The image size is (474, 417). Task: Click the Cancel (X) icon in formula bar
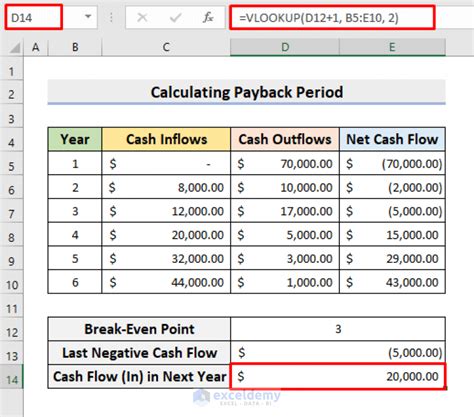click(x=142, y=17)
